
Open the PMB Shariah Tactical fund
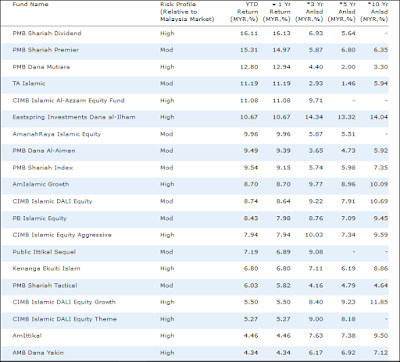pos(45,286)
